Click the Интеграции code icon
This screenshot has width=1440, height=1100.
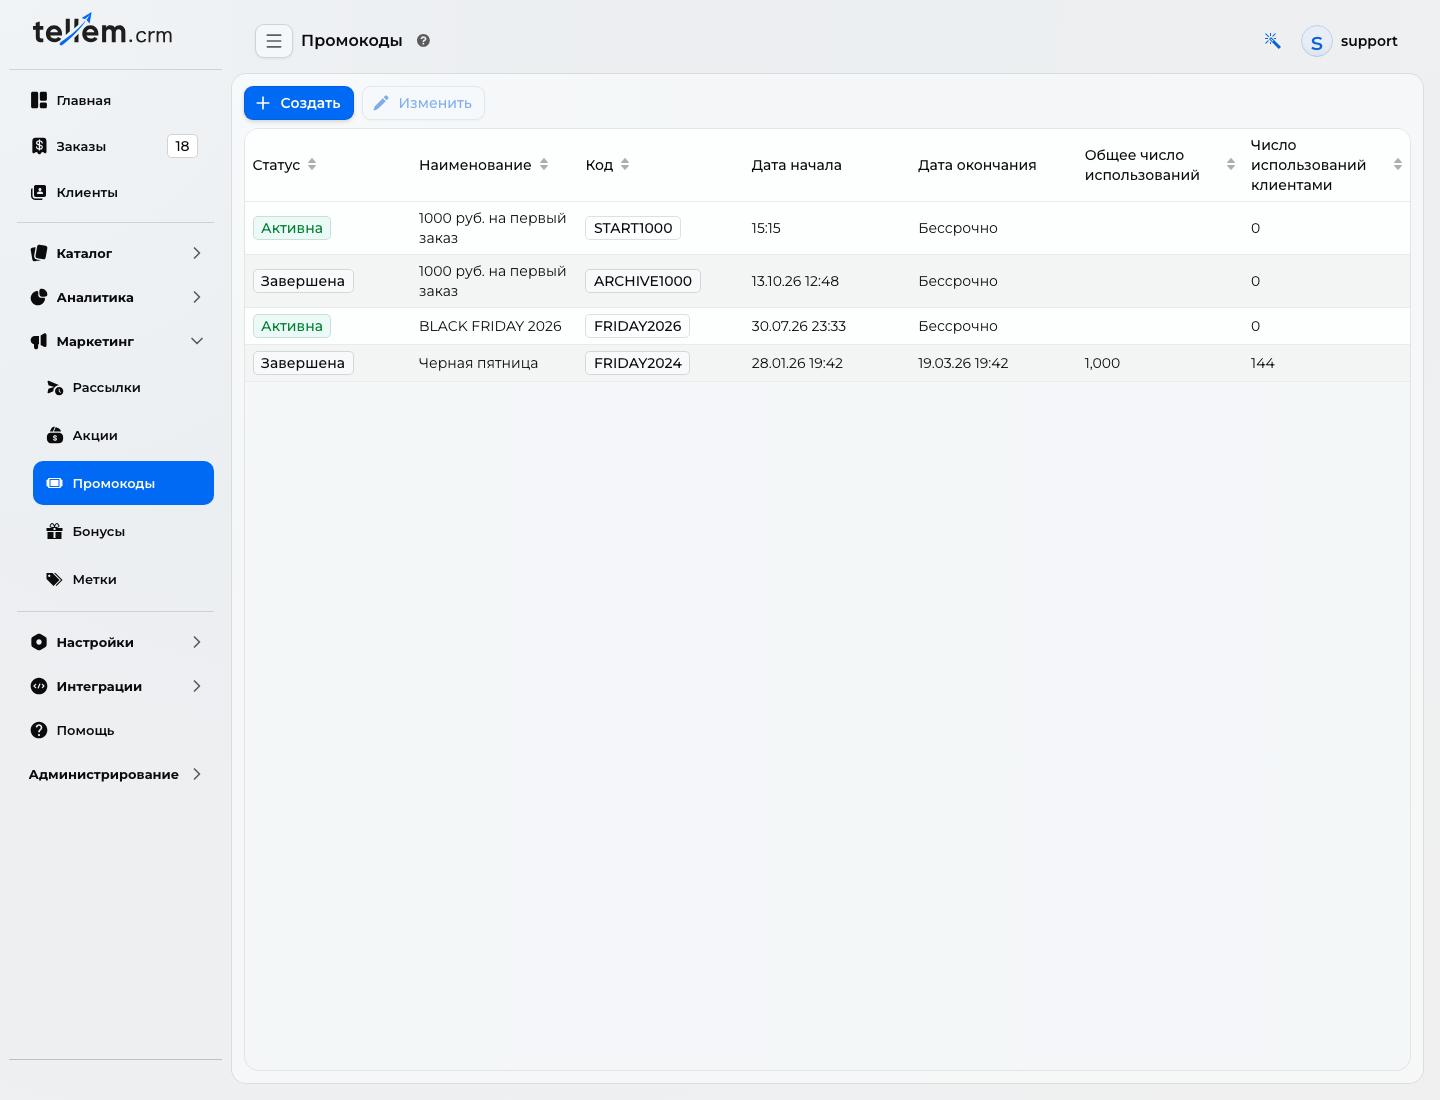click(39, 686)
